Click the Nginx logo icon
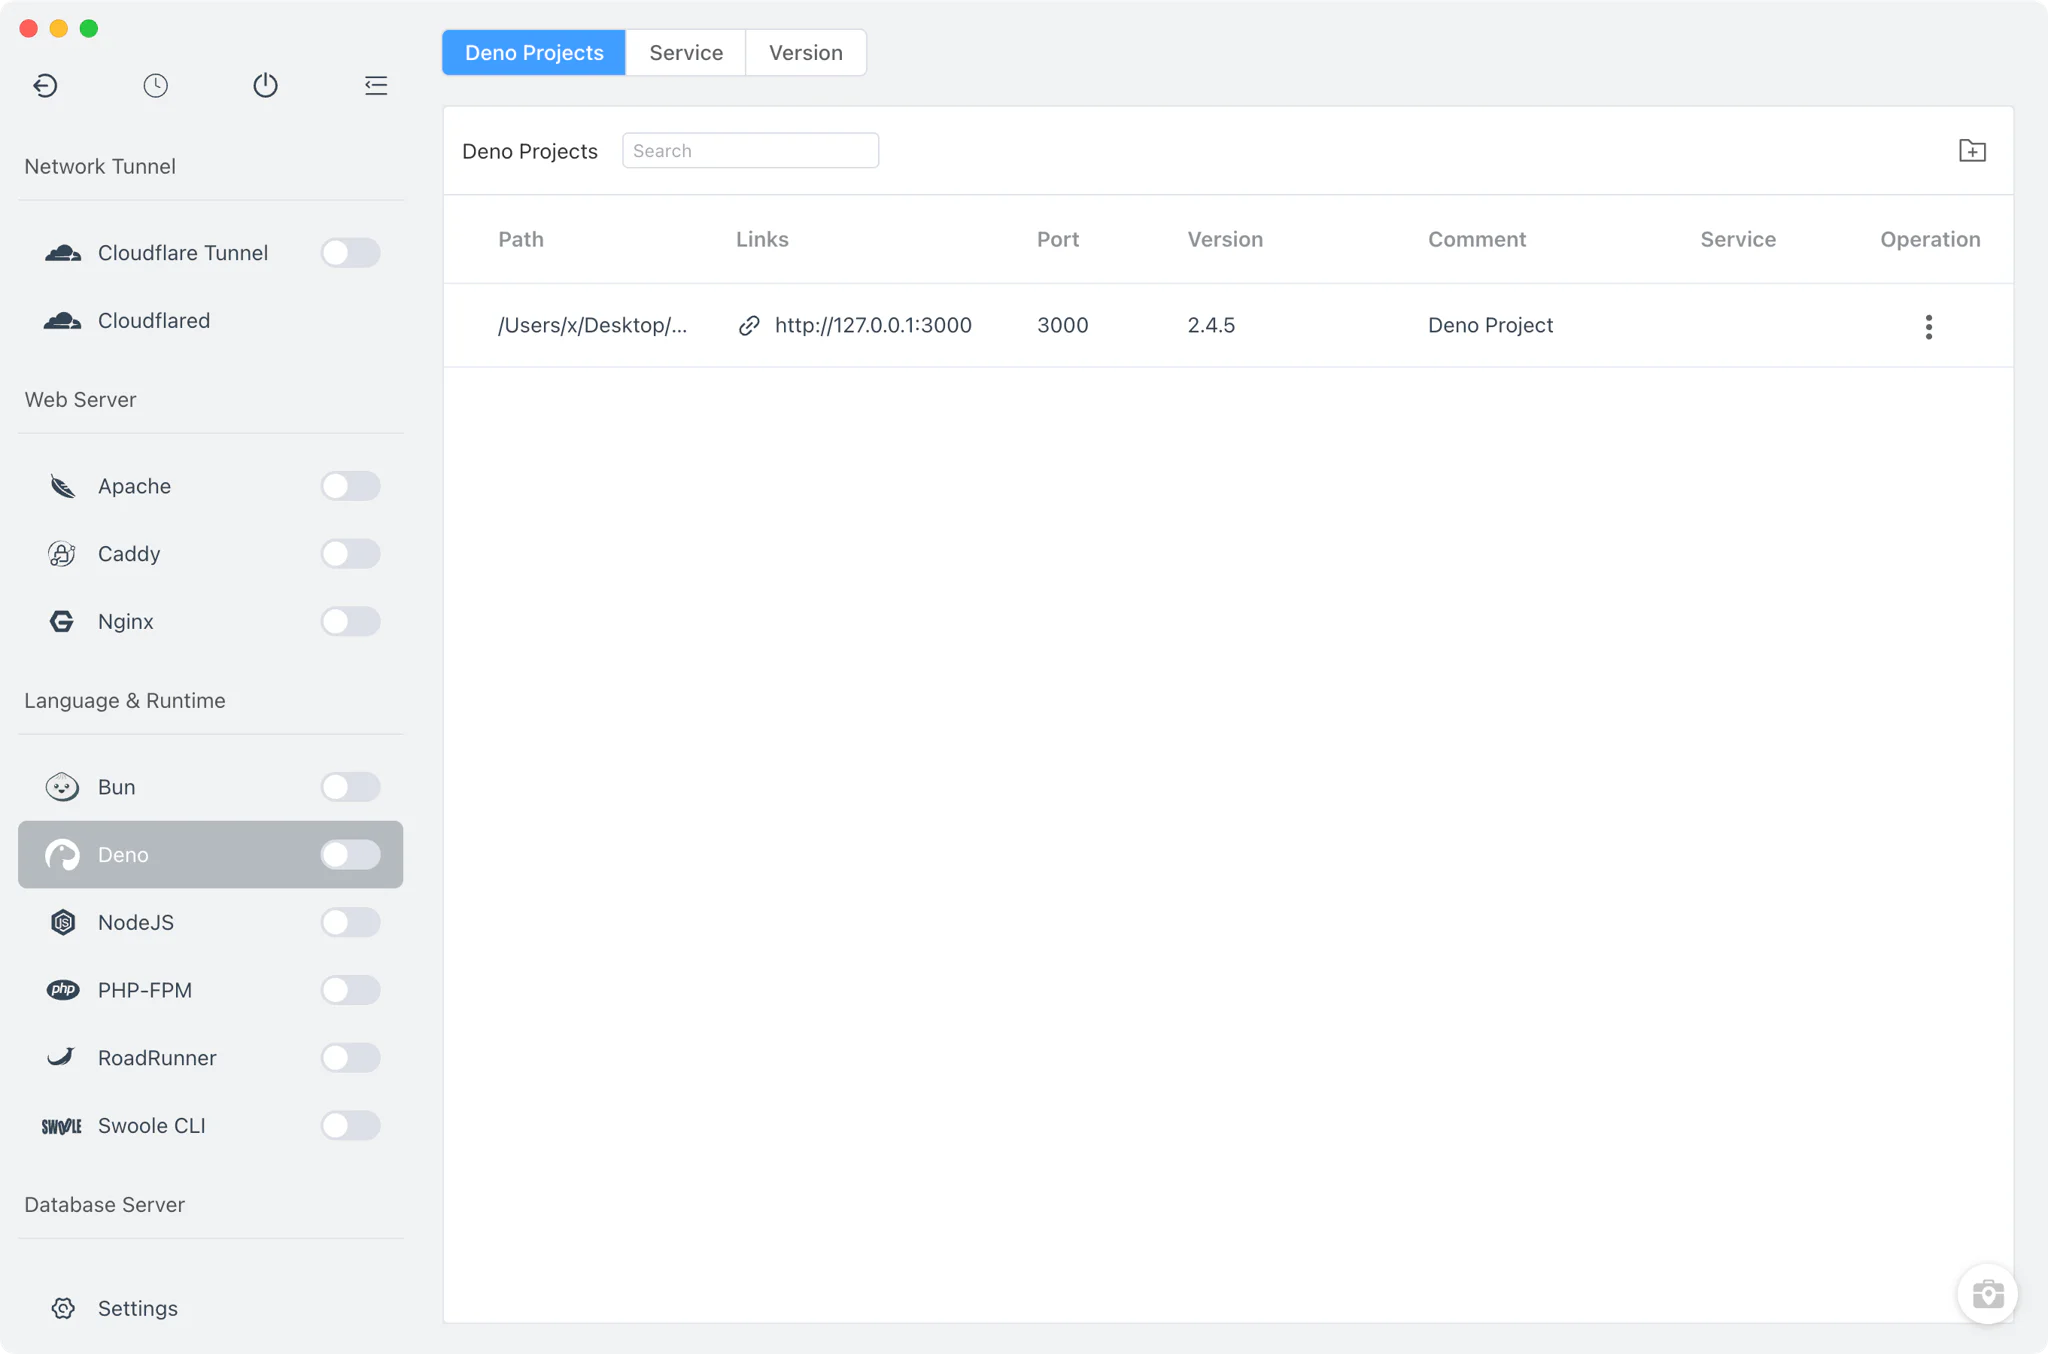The image size is (2048, 1354). pos(62,622)
